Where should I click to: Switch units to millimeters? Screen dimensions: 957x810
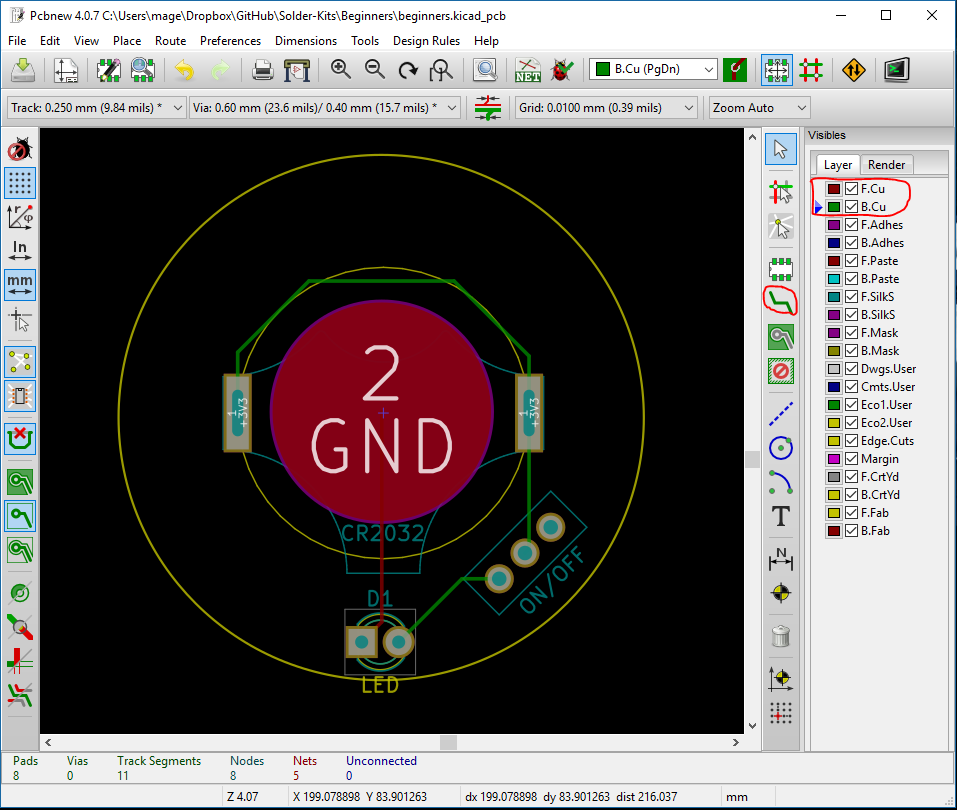click(x=20, y=284)
